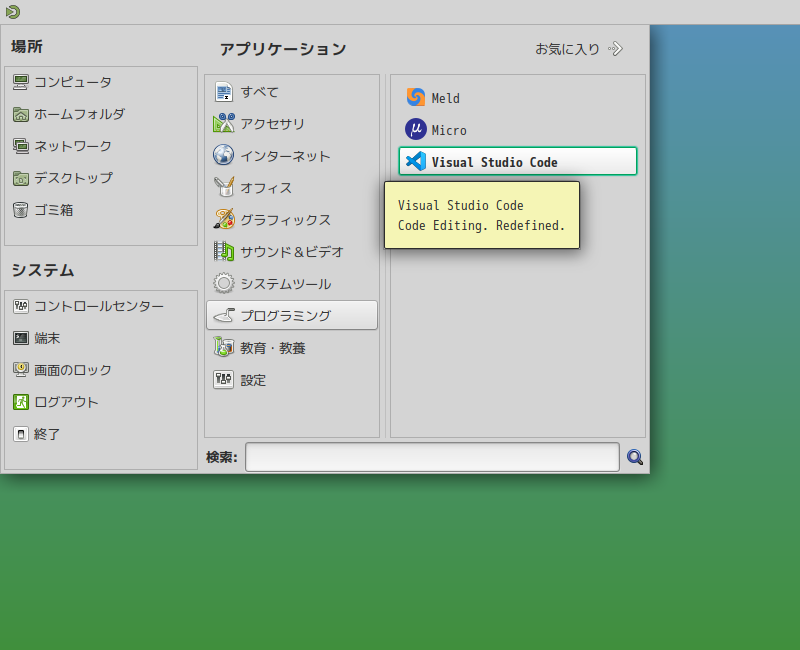Click the 画面のロック lock screen icon
Image resolution: width=800 pixels, height=650 pixels.
[20, 370]
